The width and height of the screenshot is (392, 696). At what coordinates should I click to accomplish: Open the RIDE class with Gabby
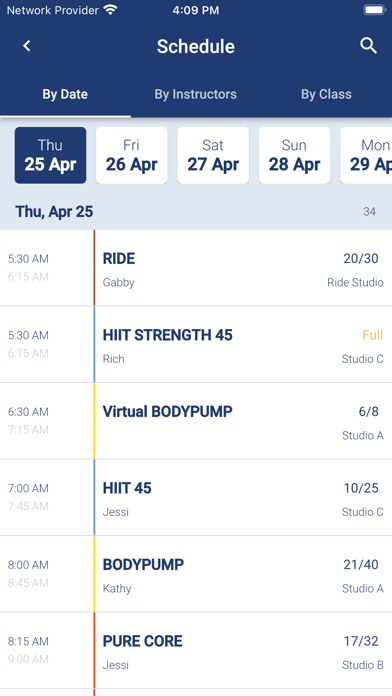196,268
